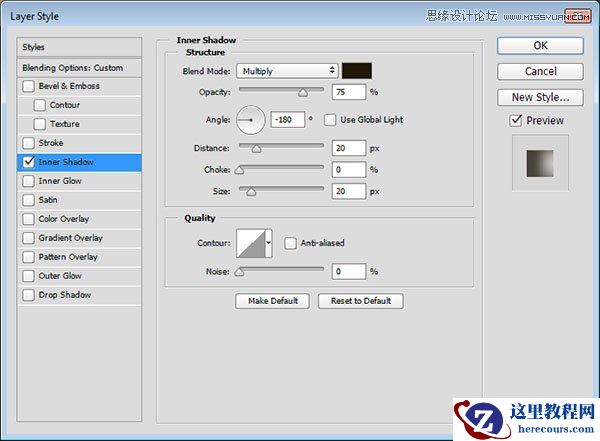Enable the Pattern Overlay checkbox
Viewport: 600px width, 441px height.
click(28, 257)
